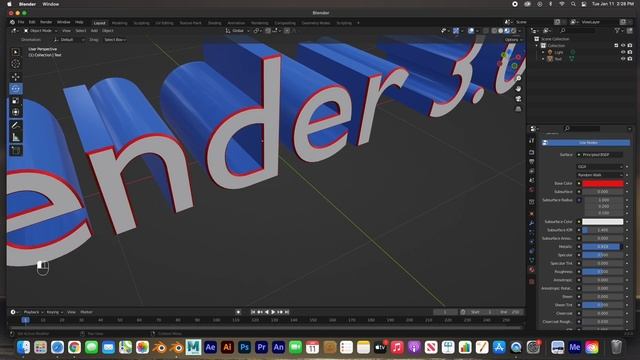This screenshot has height=360, width=640.
Task: Jump to the timeline end frame
Action: click(287, 312)
